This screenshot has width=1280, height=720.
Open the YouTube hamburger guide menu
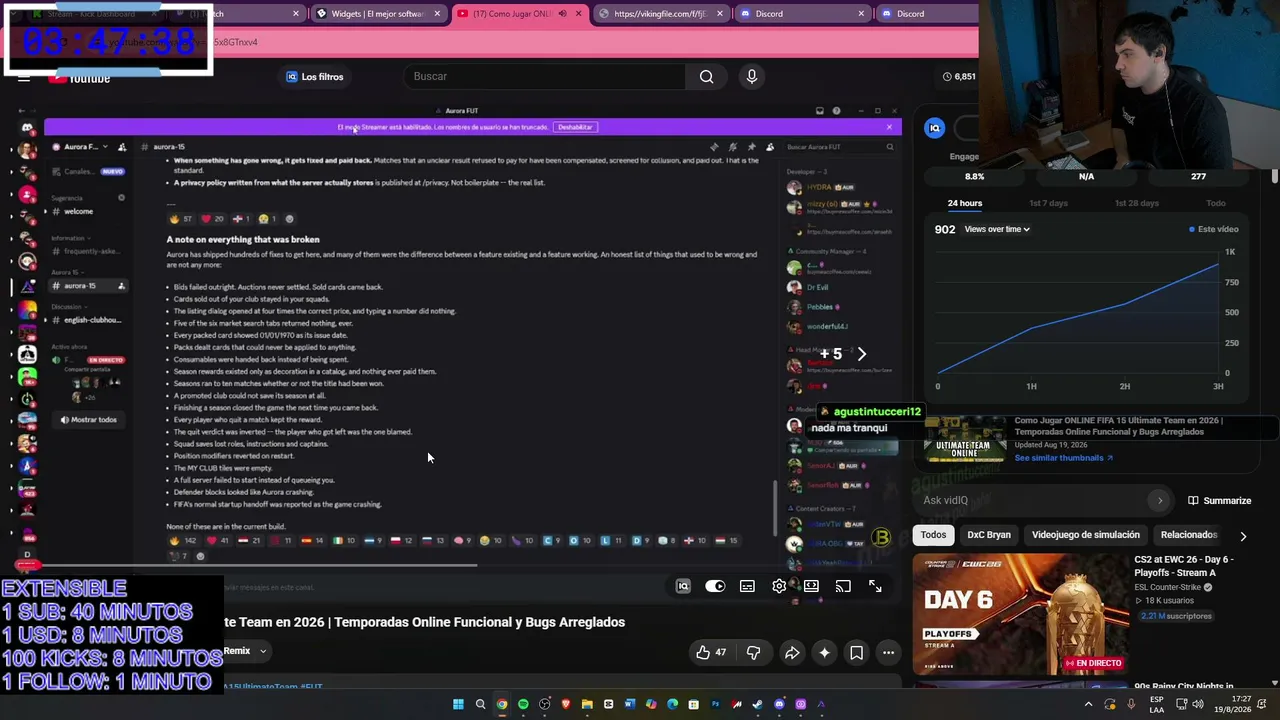pyautogui.click(x=23, y=79)
